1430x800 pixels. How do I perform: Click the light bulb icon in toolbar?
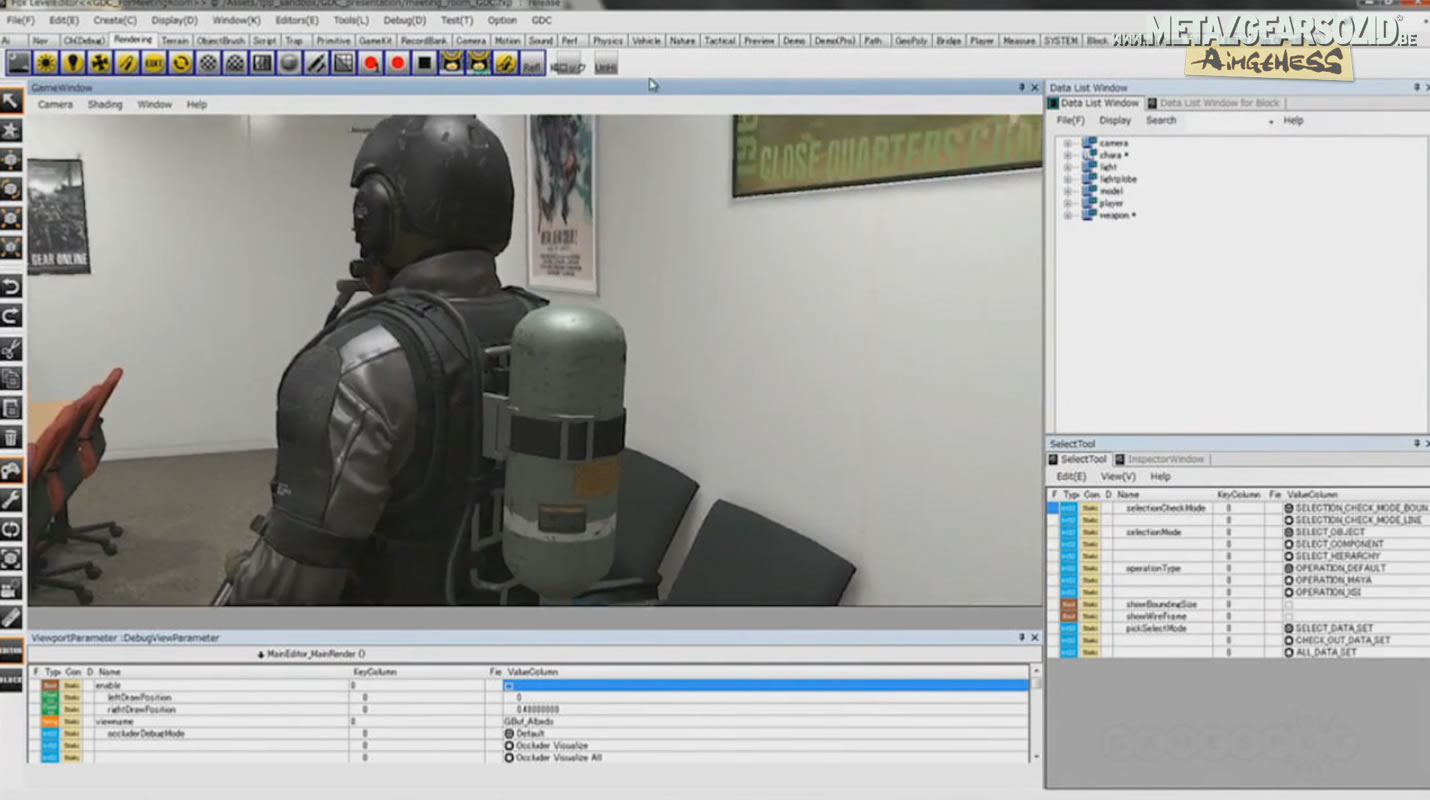pyautogui.click(x=72, y=63)
